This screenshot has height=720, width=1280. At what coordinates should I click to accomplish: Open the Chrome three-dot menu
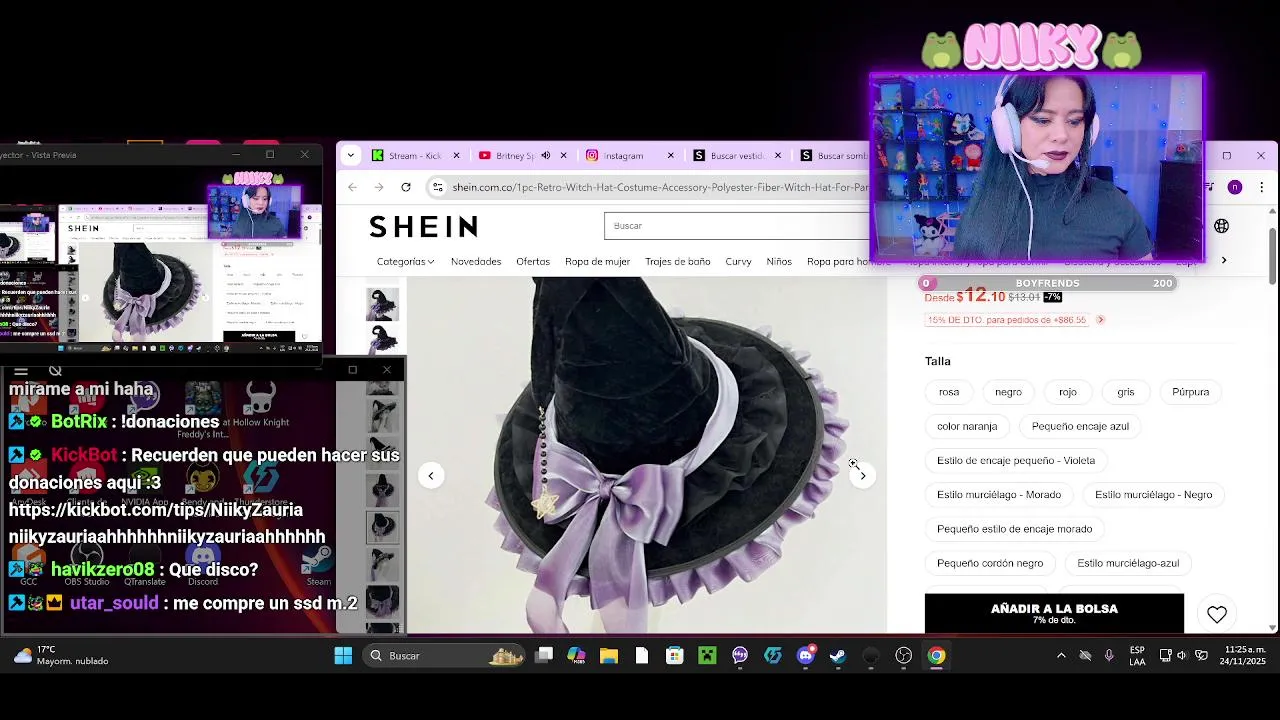pyautogui.click(x=1262, y=187)
